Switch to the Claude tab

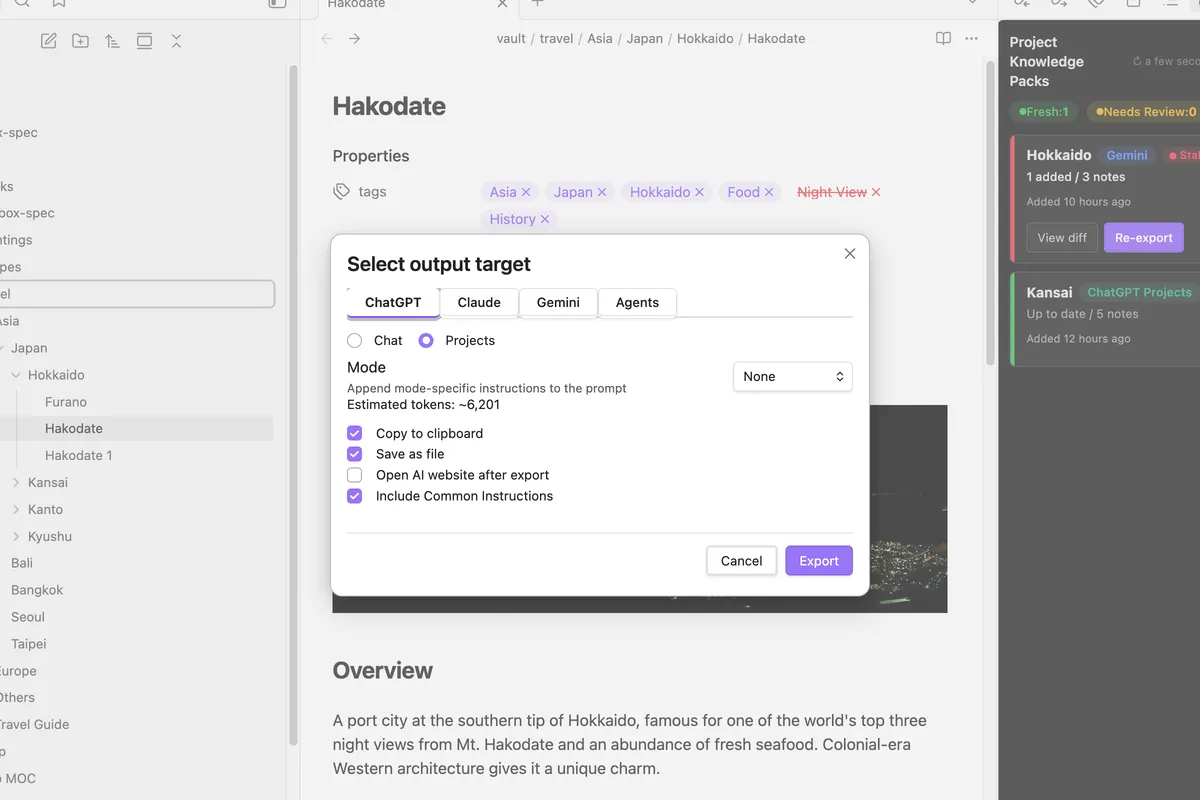click(x=479, y=302)
